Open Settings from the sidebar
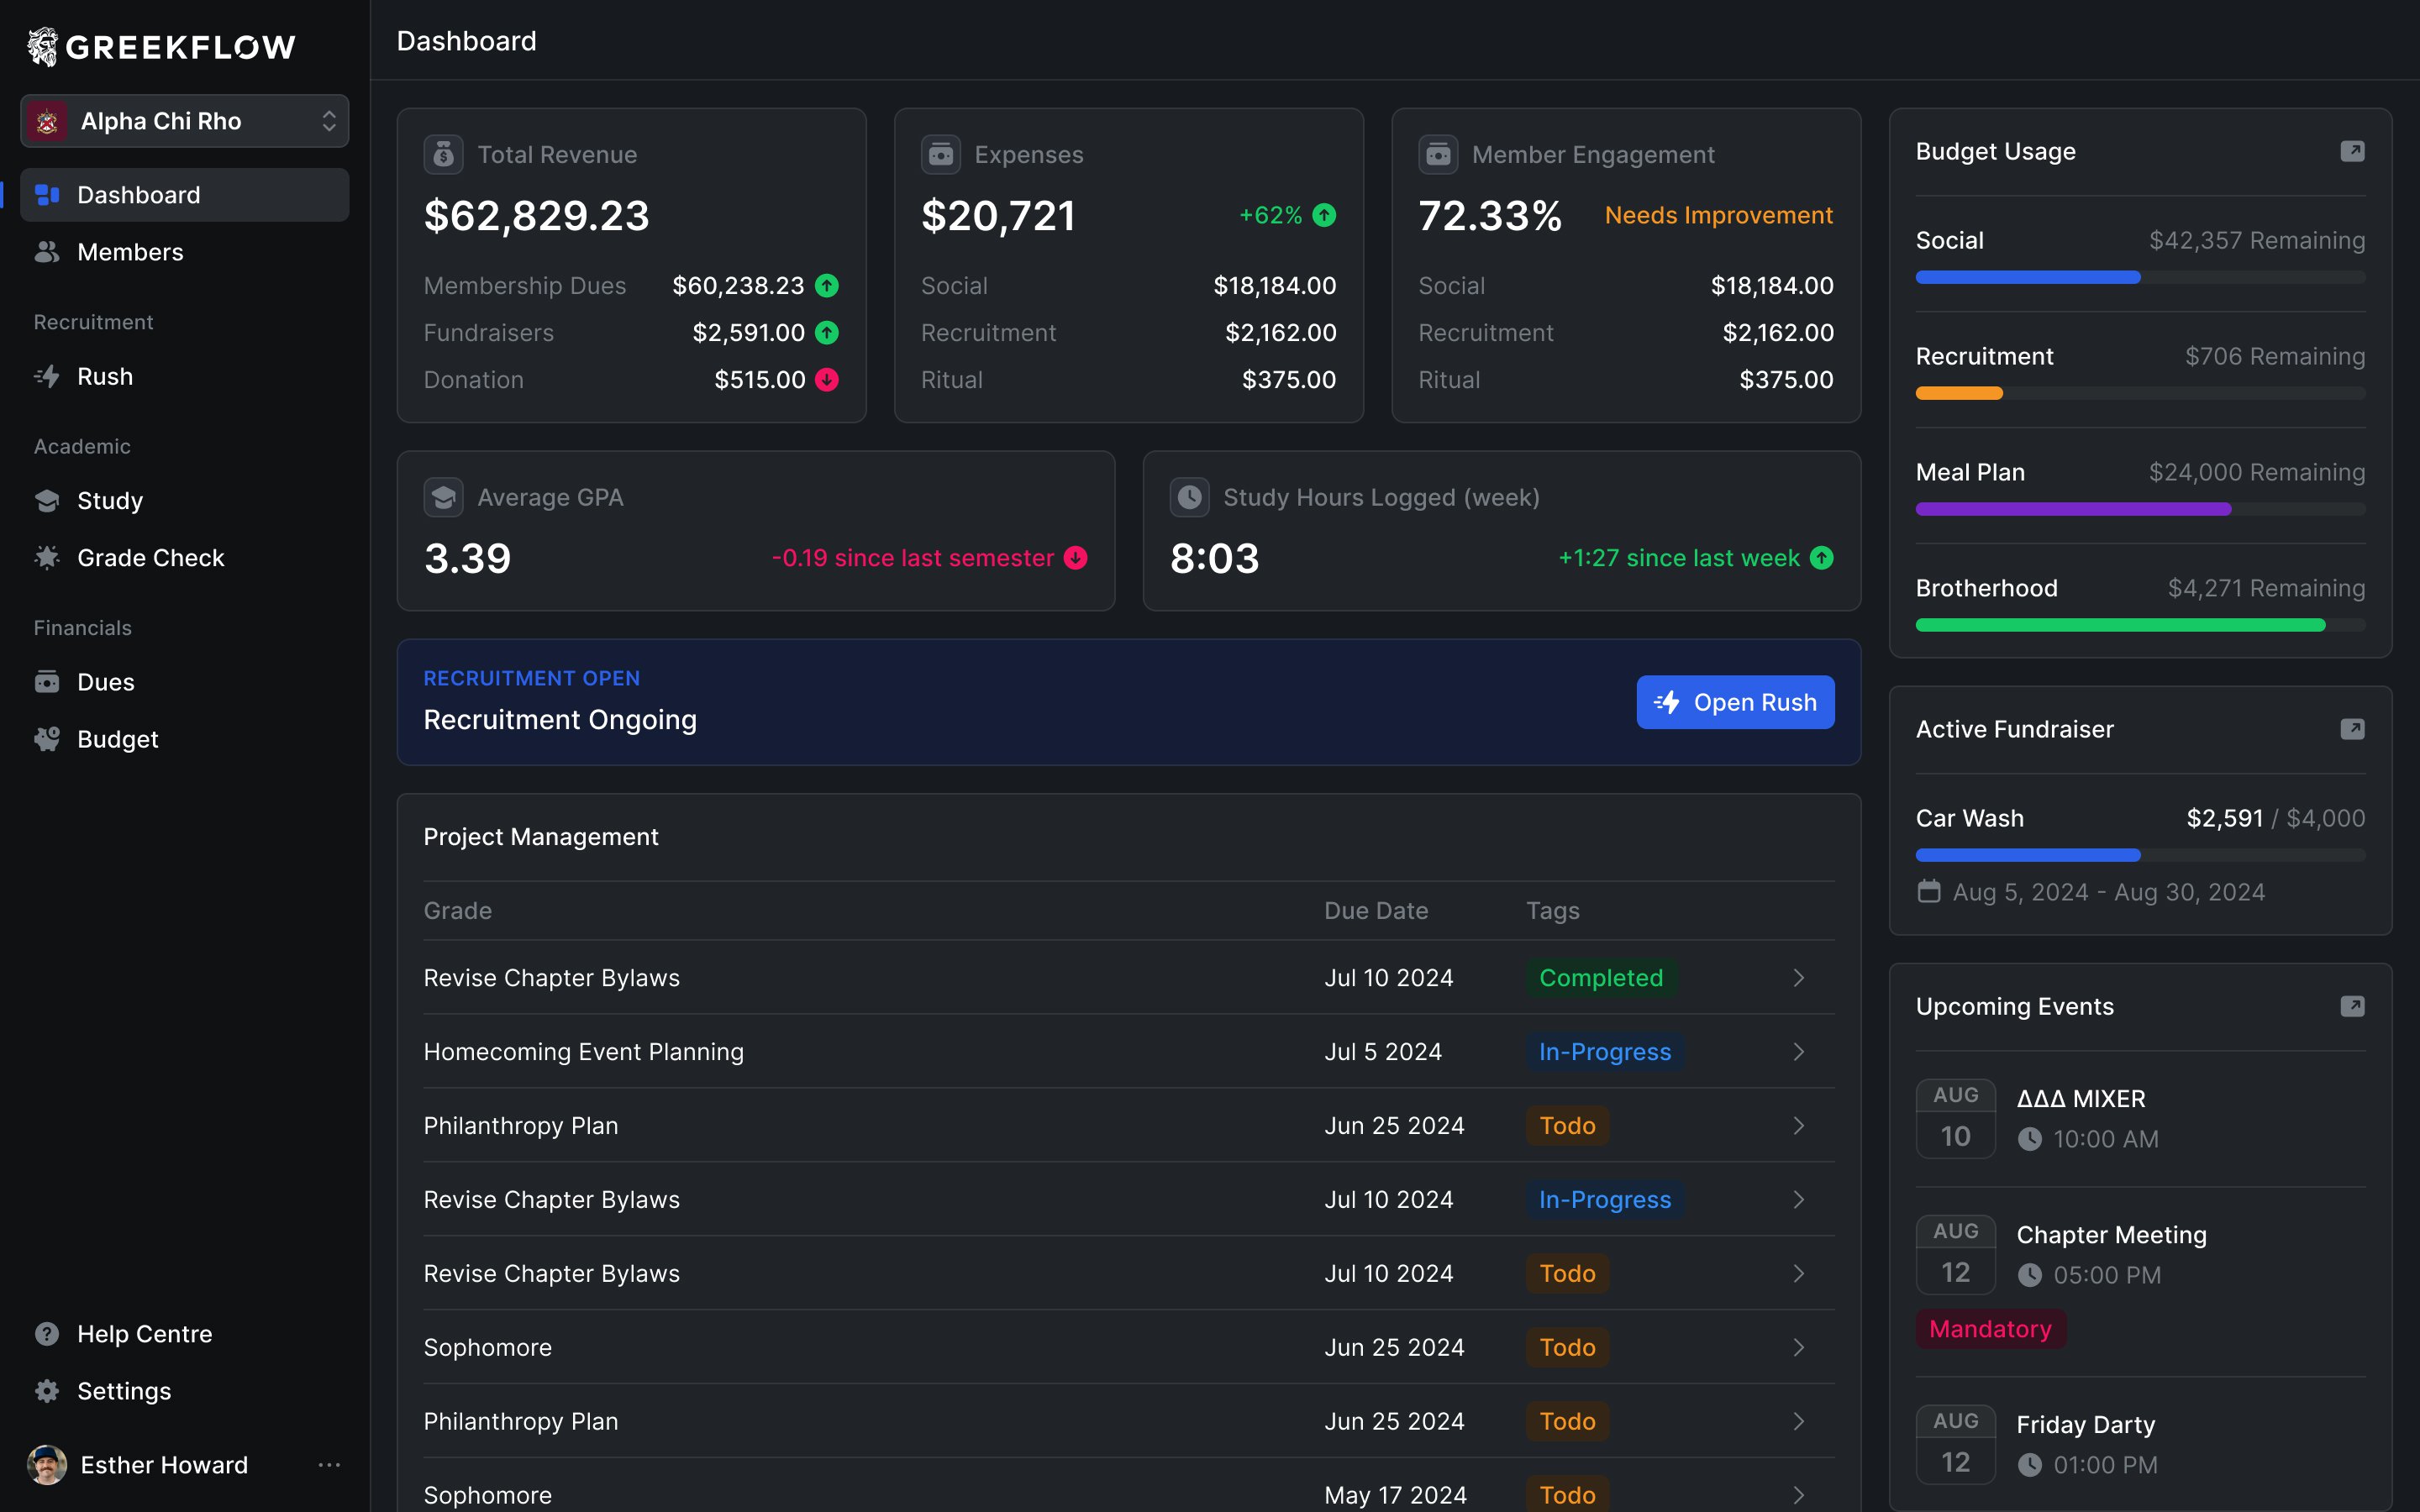 pos(124,1391)
